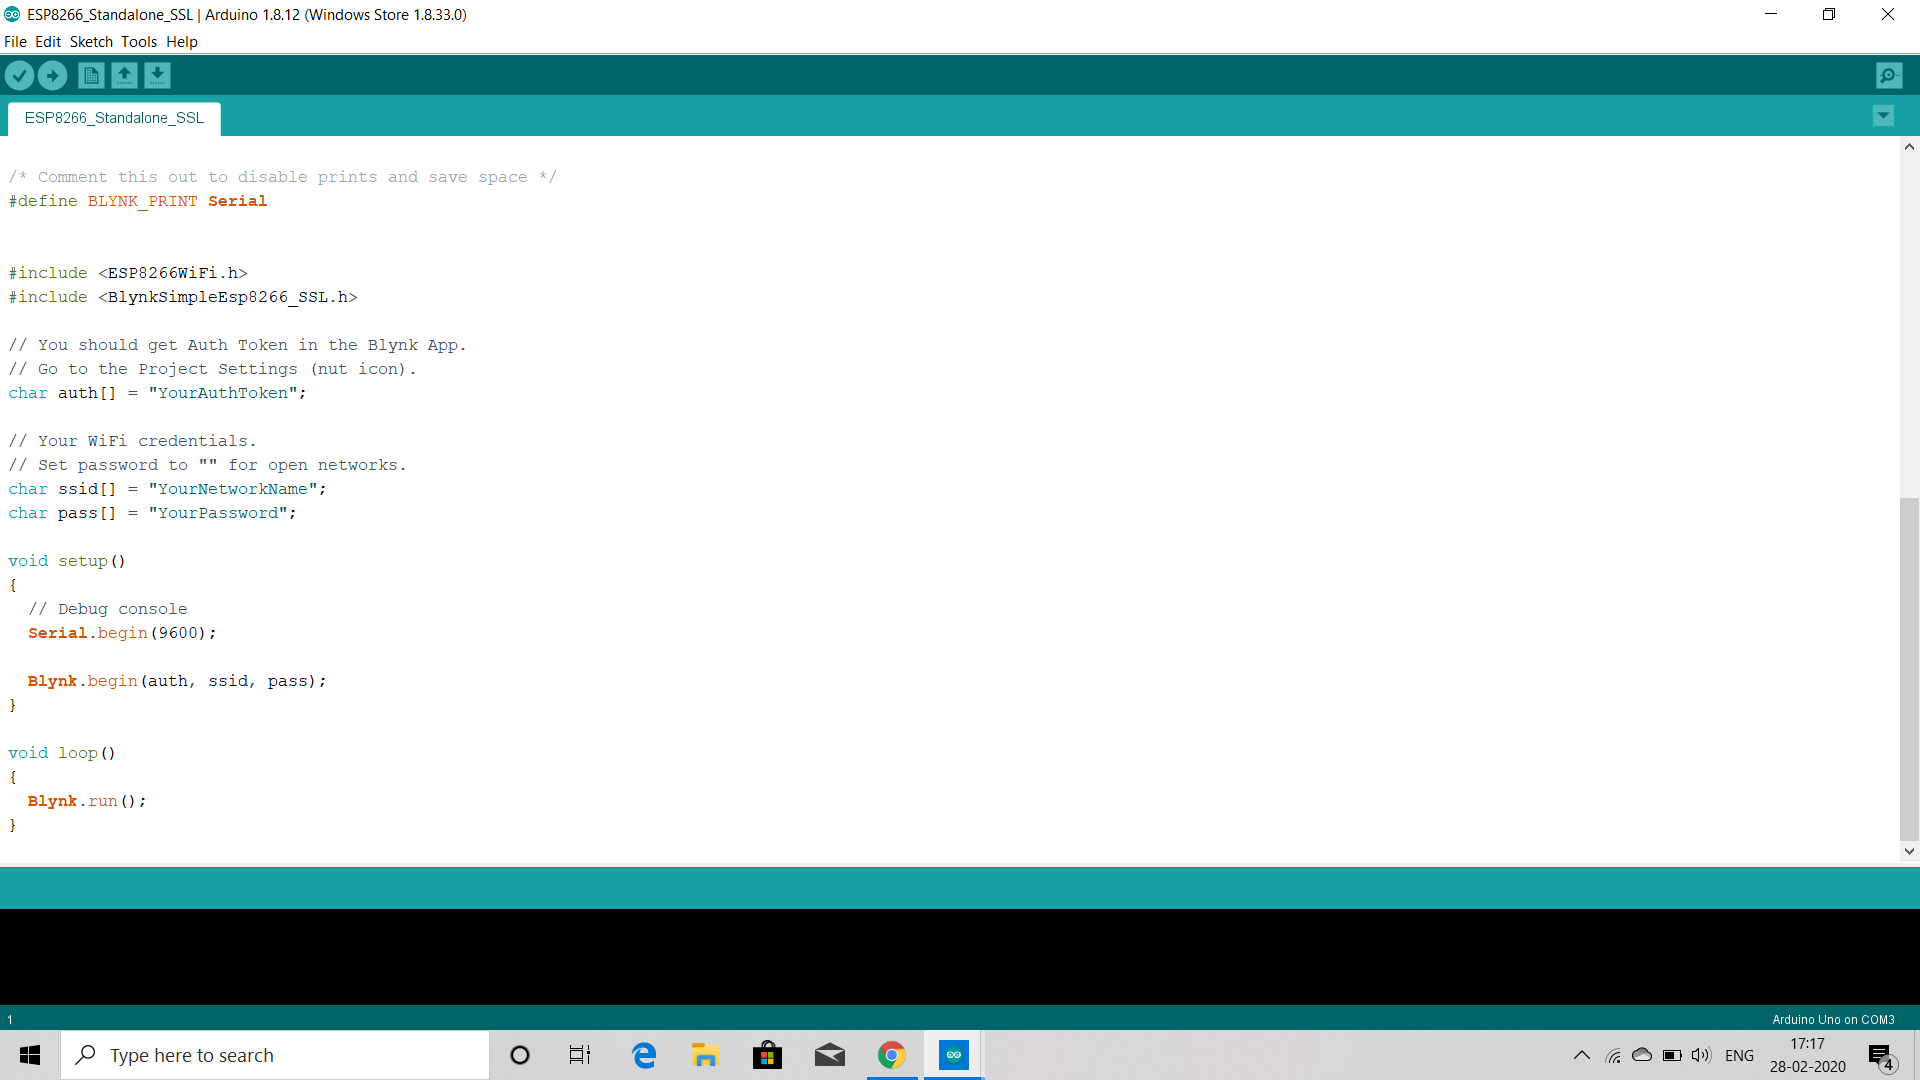Open the Help menu
Screen dimensions: 1920x1080
click(182, 42)
